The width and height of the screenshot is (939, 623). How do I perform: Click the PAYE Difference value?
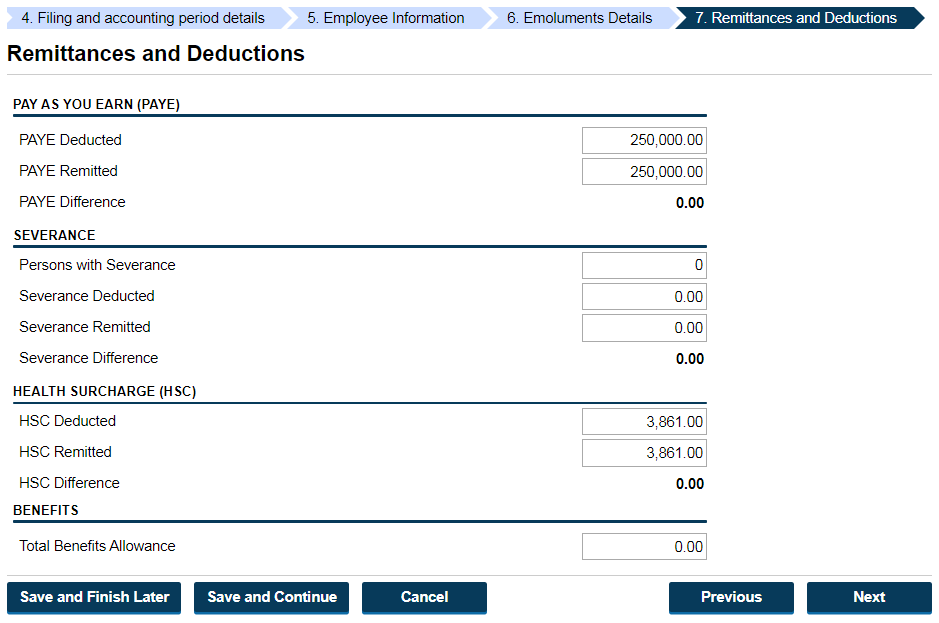pos(689,203)
